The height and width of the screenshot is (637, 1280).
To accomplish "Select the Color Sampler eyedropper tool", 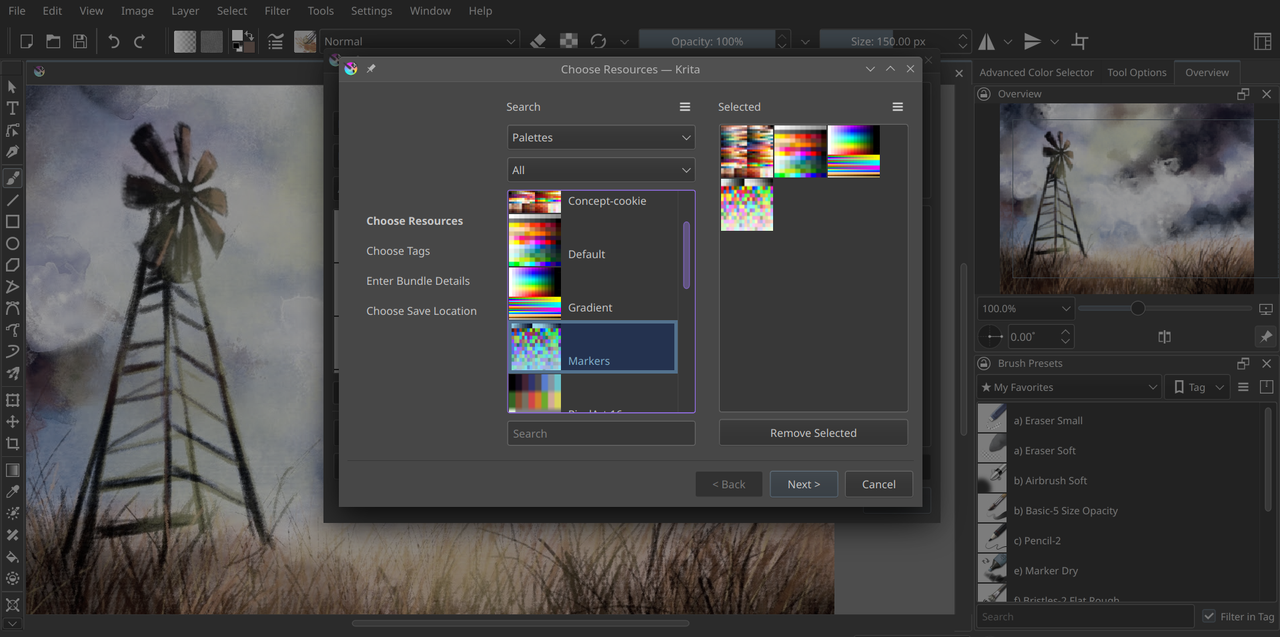I will (x=12, y=492).
